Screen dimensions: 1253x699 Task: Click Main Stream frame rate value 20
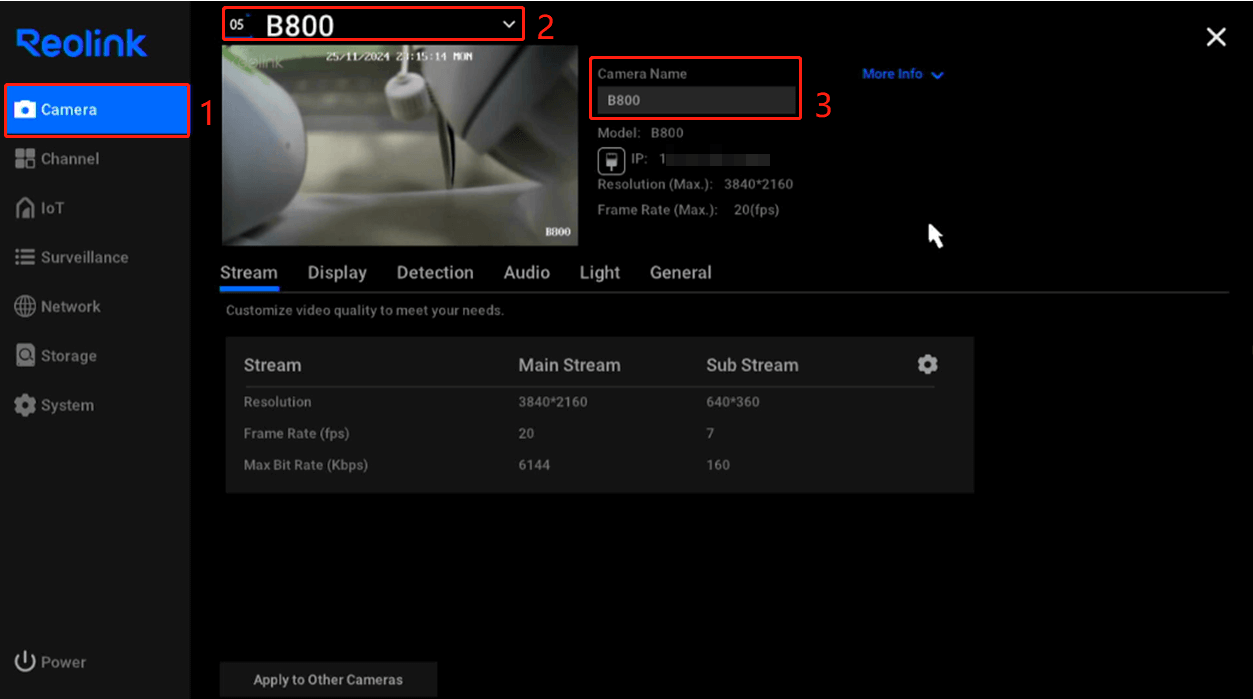click(x=526, y=433)
